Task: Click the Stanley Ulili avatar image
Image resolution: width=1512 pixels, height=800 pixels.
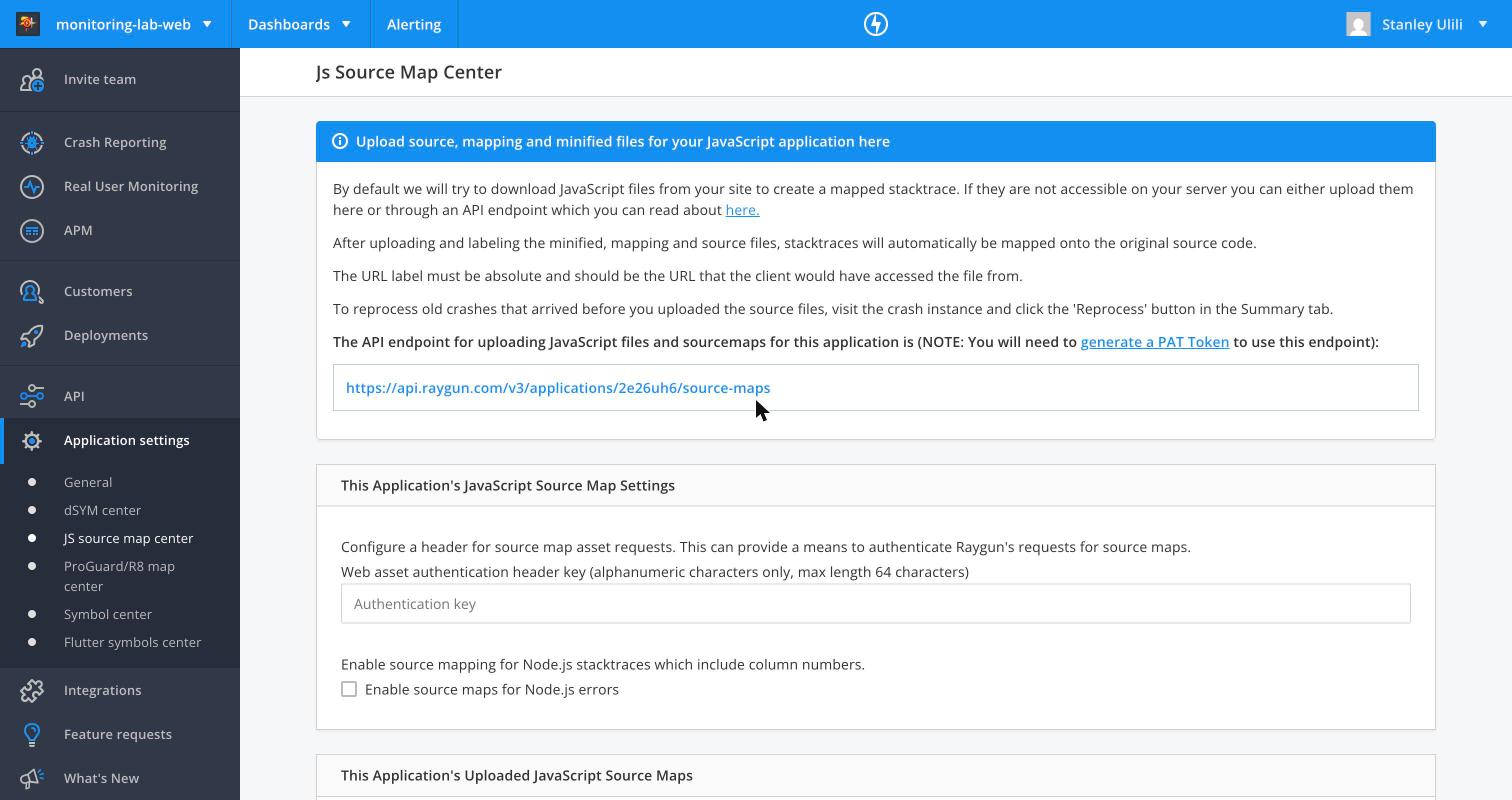Action: (x=1358, y=24)
